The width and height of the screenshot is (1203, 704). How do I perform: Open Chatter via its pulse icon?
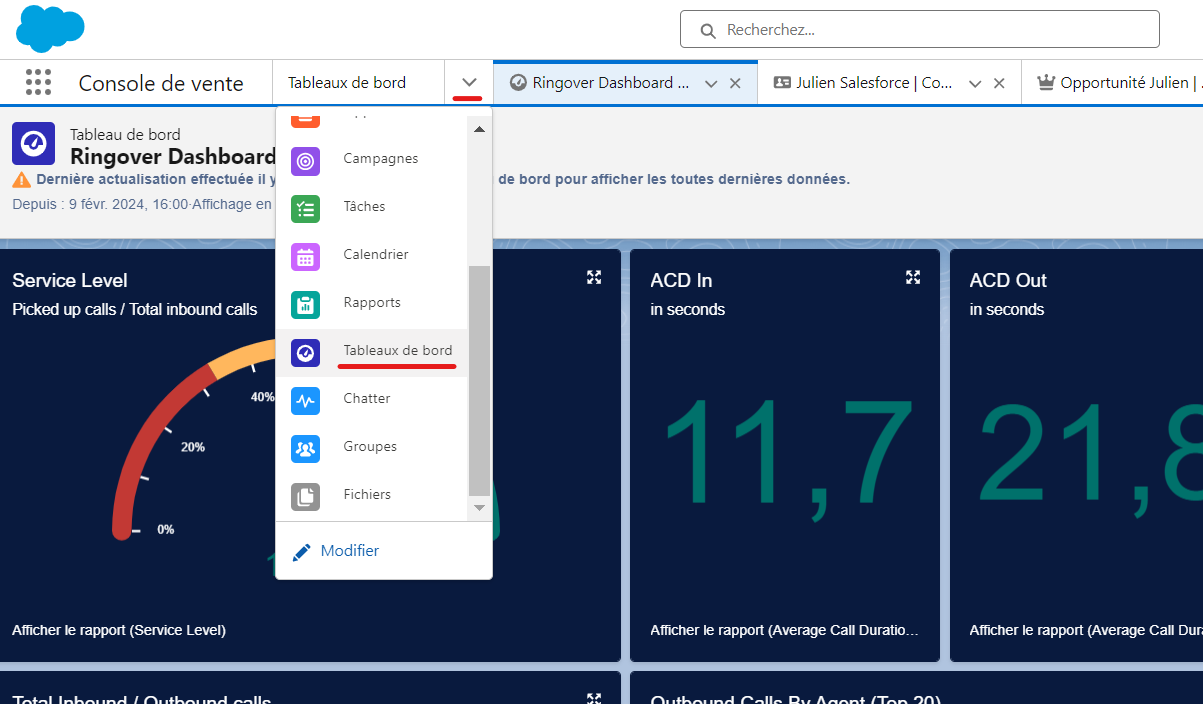click(305, 400)
